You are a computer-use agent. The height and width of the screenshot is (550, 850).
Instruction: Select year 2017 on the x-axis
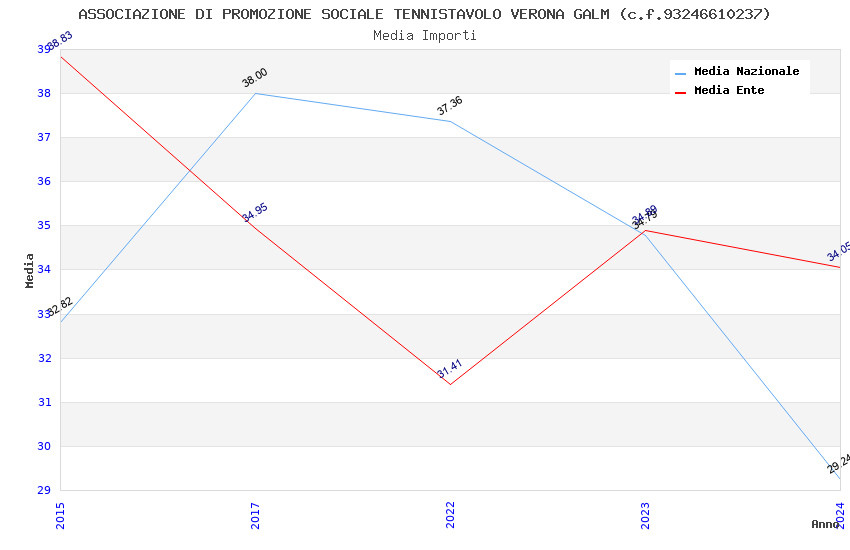[255, 514]
